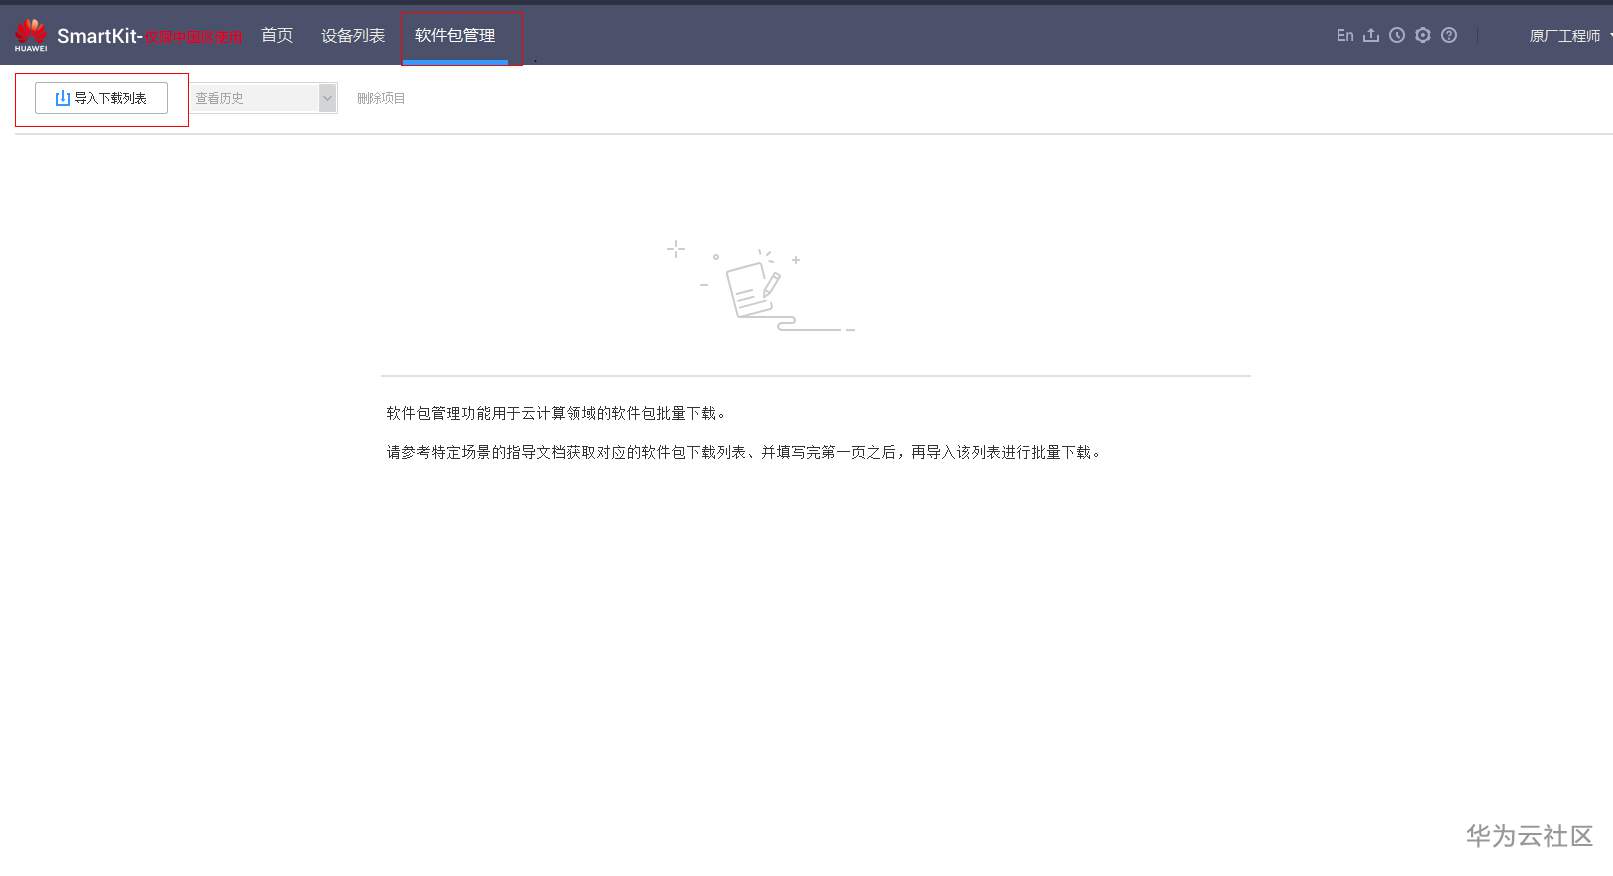The width and height of the screenshot is (1613, 876).
Task: Click the paragraph starting with '请参考特定场景的指导文档'
Action: [x=745, y=452]
